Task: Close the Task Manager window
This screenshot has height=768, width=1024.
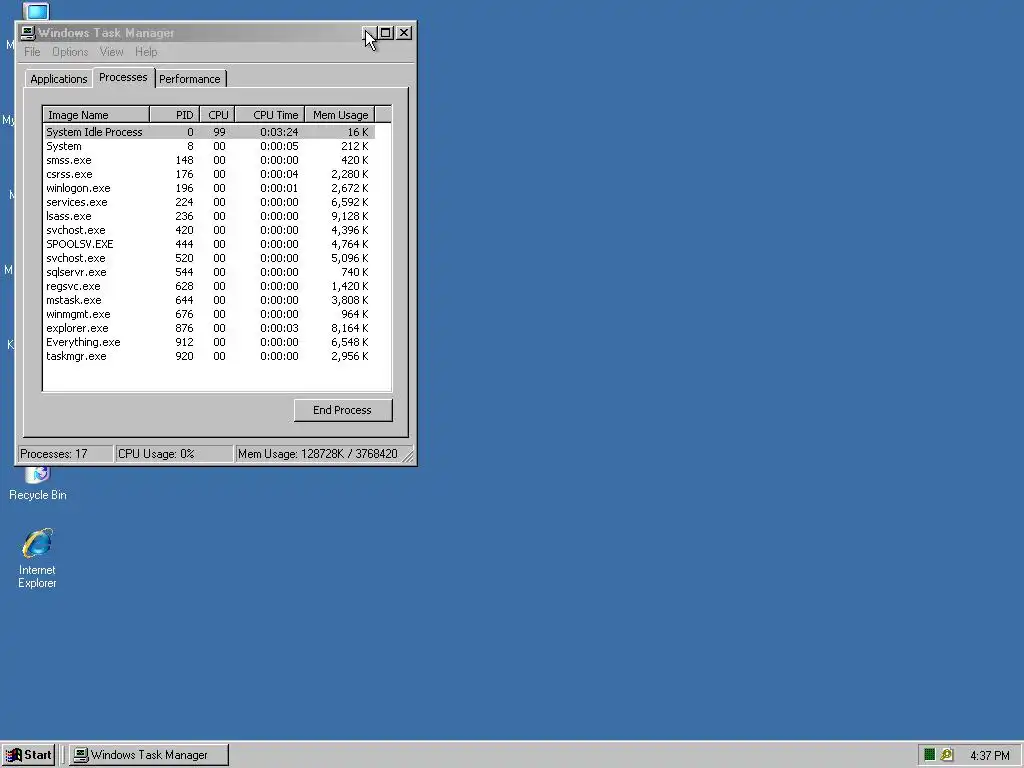Action: click(x=404, y=33)
